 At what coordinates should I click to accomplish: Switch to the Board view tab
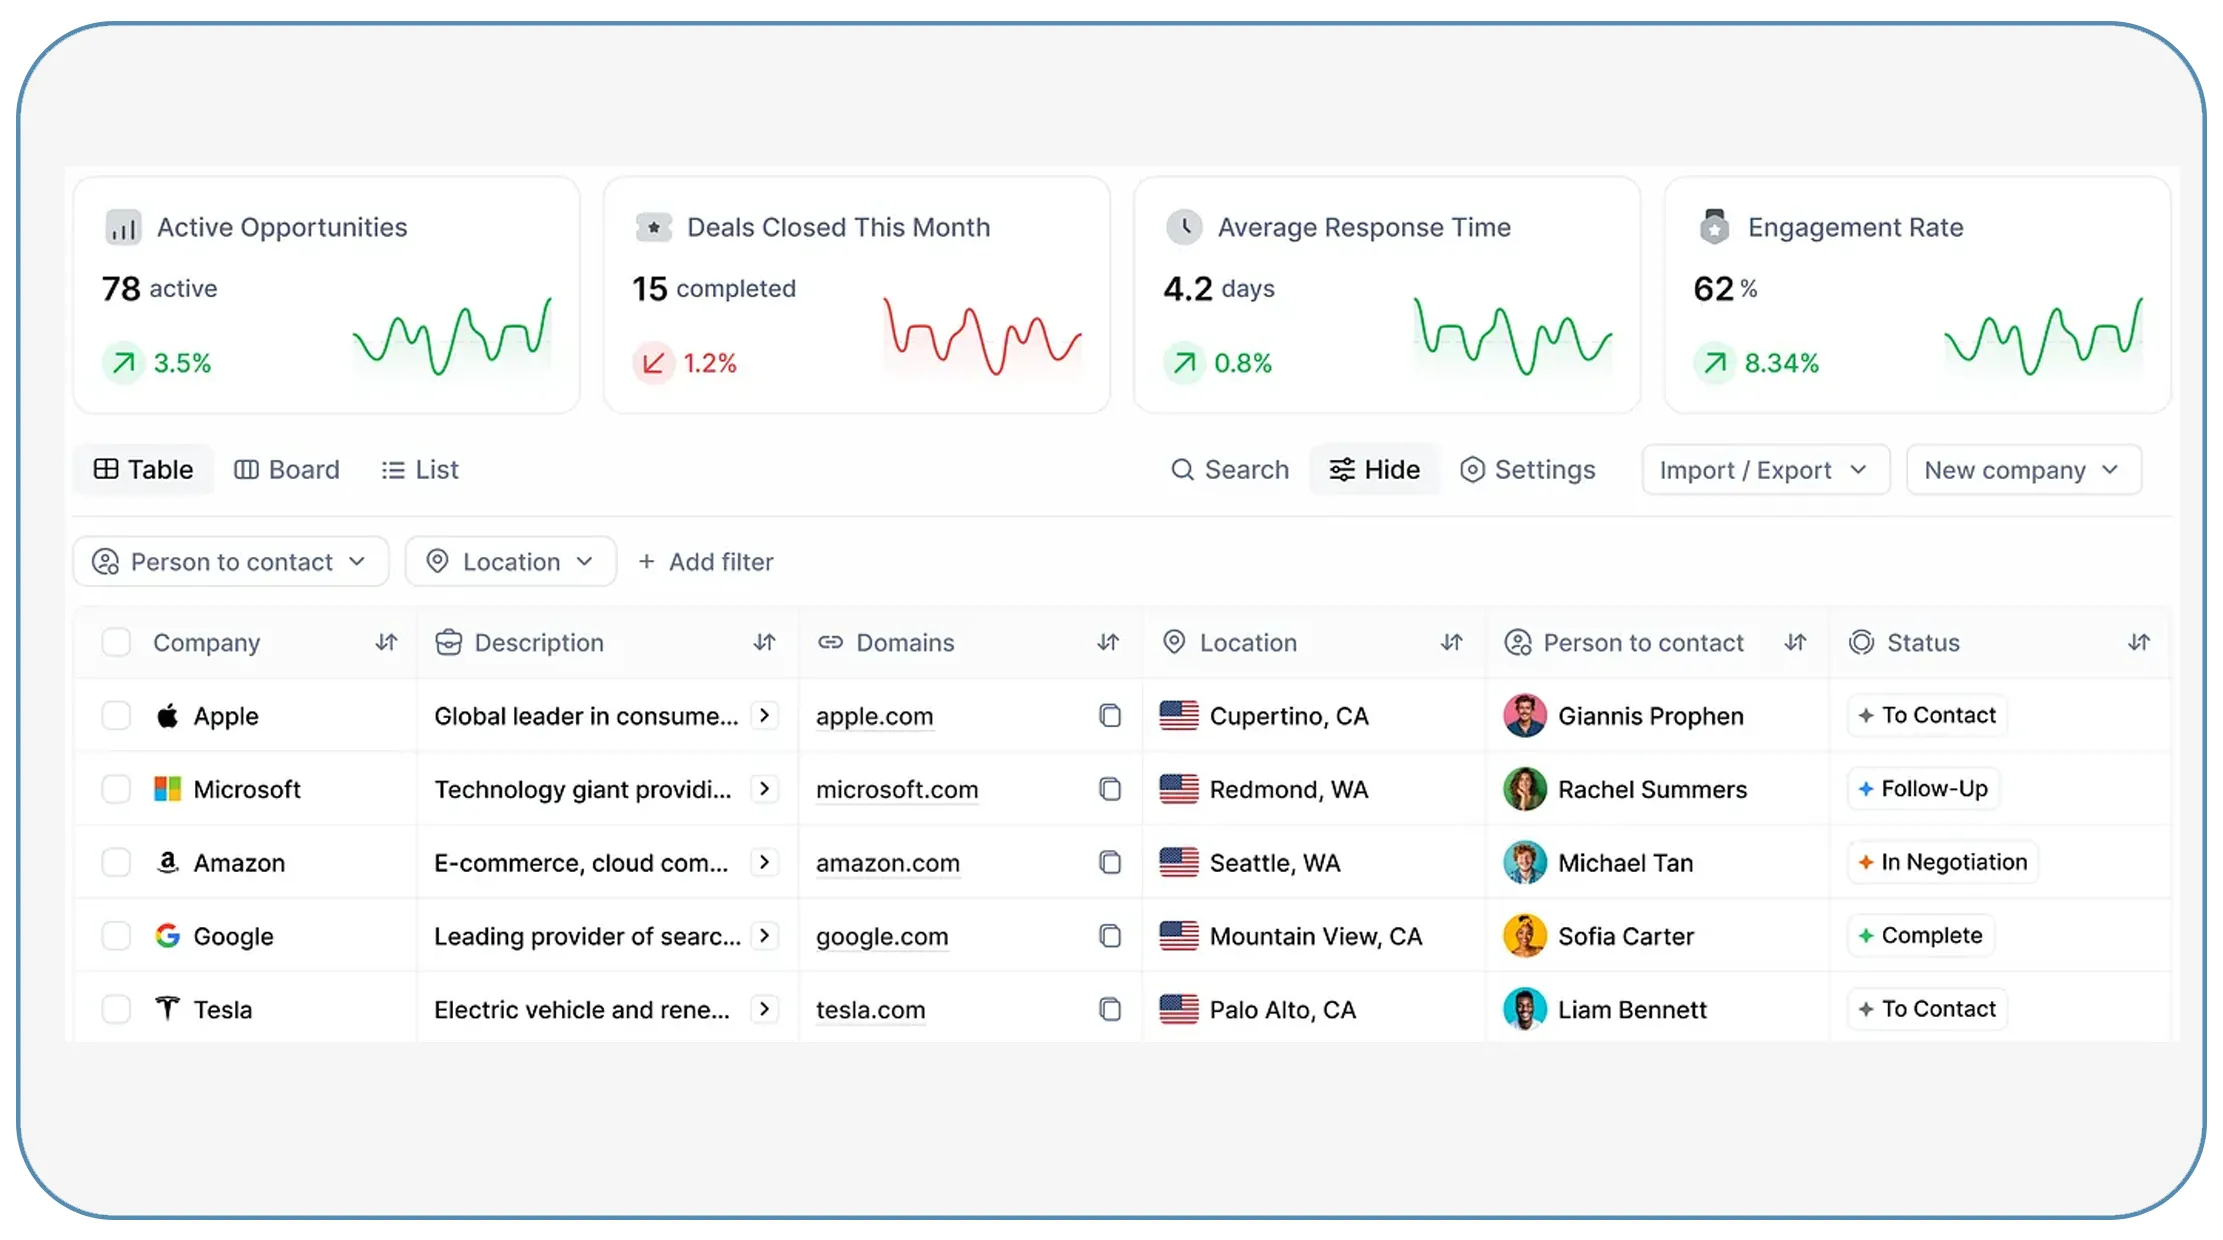click(x=287, y=470)
